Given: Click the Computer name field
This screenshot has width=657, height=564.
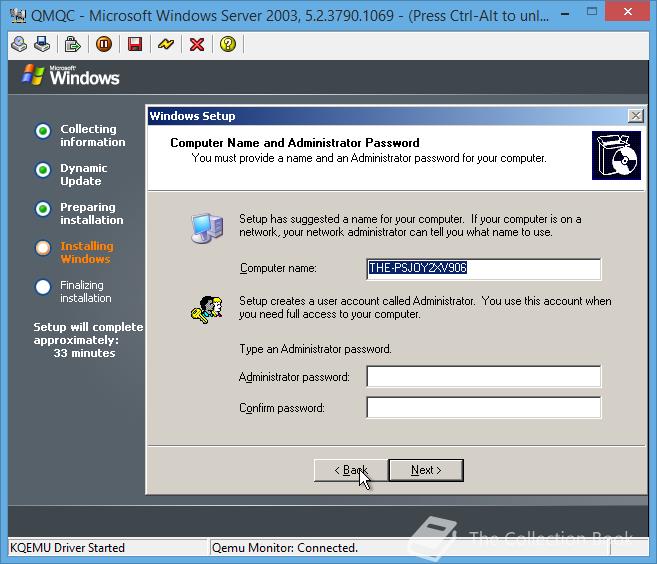Looking at the screenshot, I should 484,269.
